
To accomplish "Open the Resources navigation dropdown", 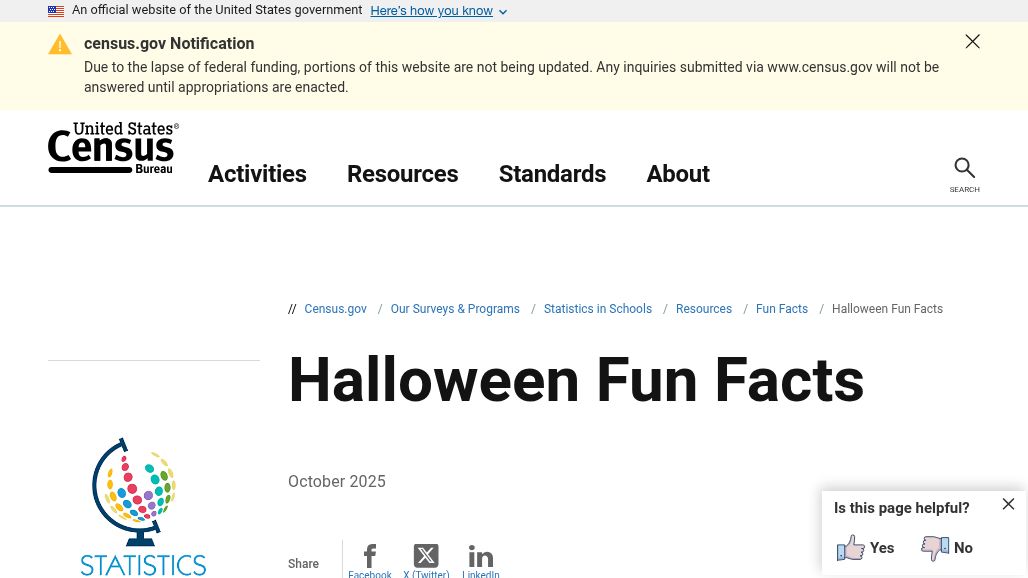I will point(402,174).
